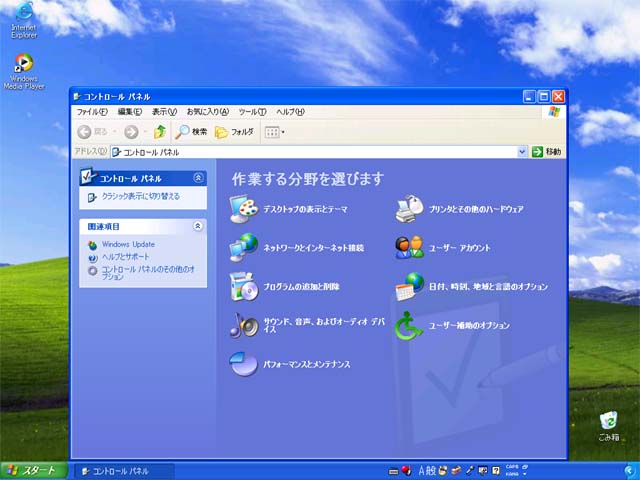
Task: Click the スタート button
Action: coord(33,471)
